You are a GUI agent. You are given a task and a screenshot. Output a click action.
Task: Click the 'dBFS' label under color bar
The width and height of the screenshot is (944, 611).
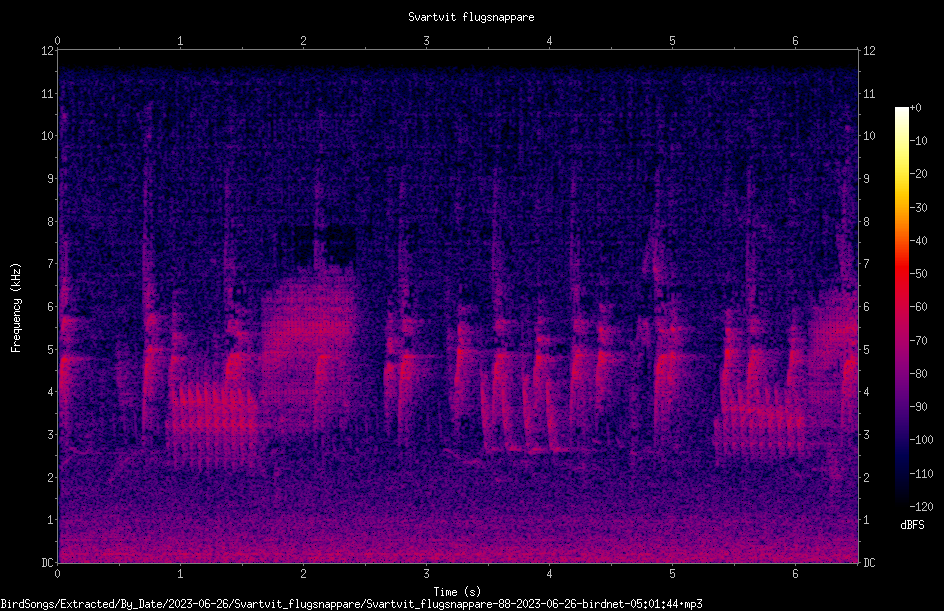point(912,525)
